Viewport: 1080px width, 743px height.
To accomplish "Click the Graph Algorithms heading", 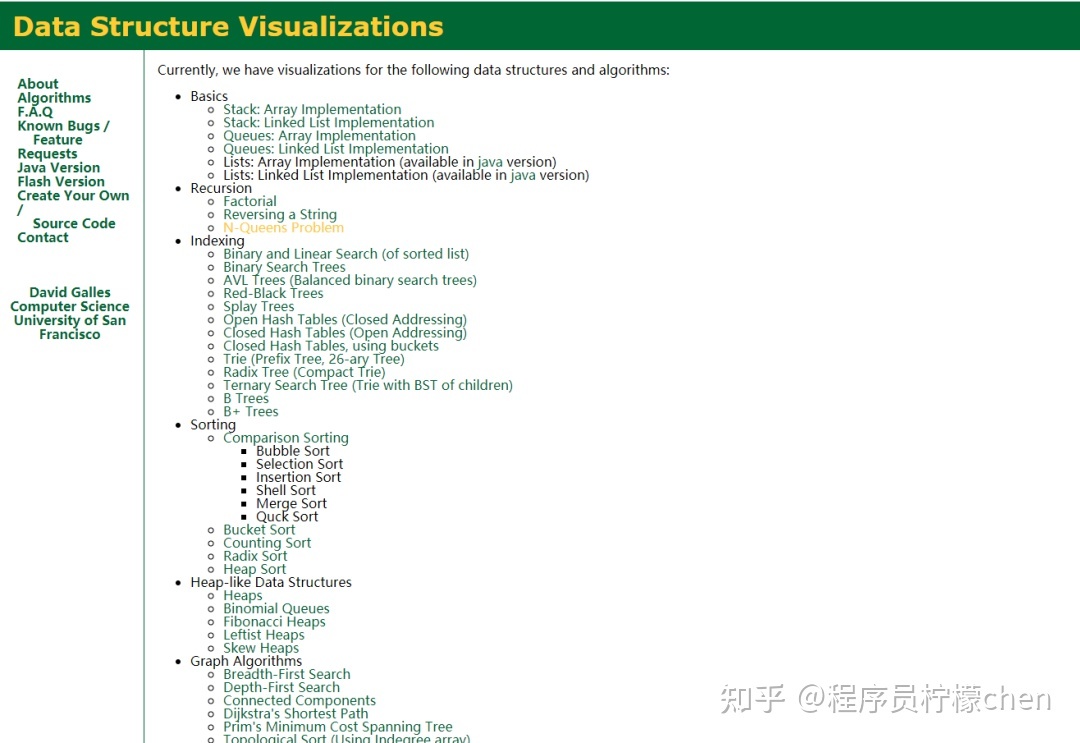I will point(246,661).
